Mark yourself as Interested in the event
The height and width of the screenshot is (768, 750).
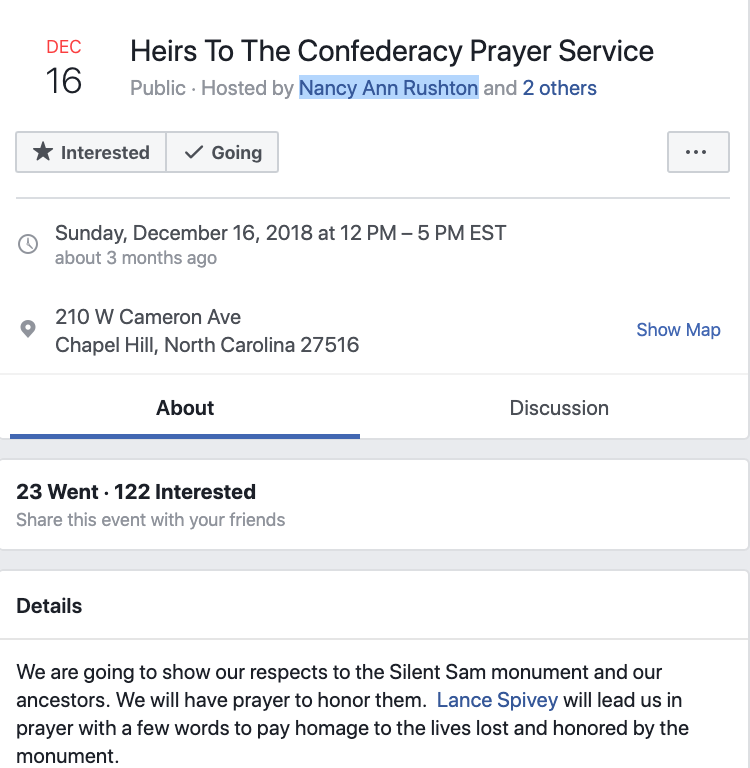(91, 152)
